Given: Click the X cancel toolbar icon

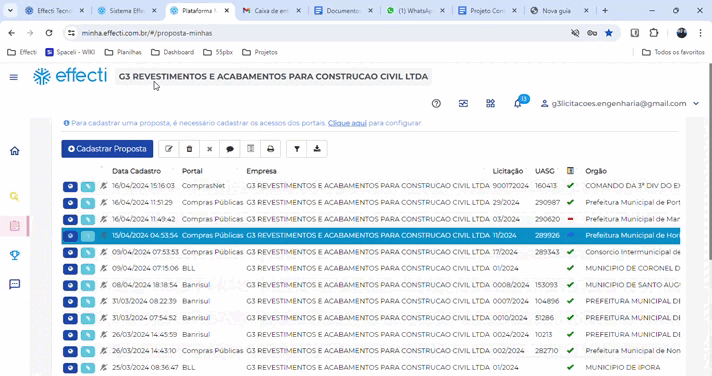Looking at the screenshot, I should pos(209,149).
